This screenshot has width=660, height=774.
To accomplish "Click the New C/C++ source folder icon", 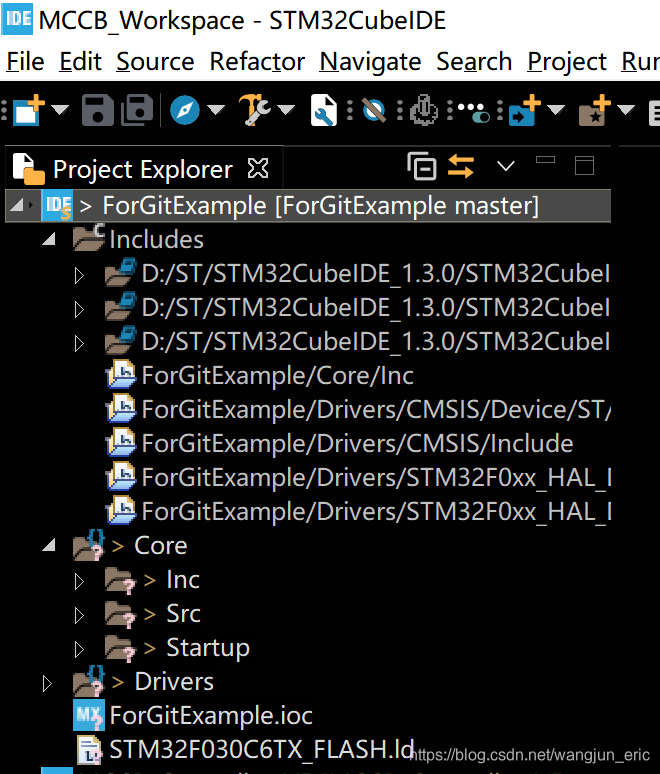I will coord(524,110).
